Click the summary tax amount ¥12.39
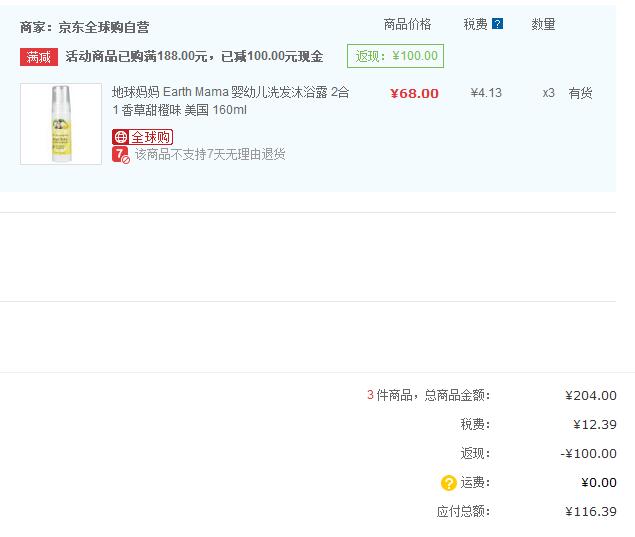Viewport: 635px width, 537px height. (x=595, y=424)
